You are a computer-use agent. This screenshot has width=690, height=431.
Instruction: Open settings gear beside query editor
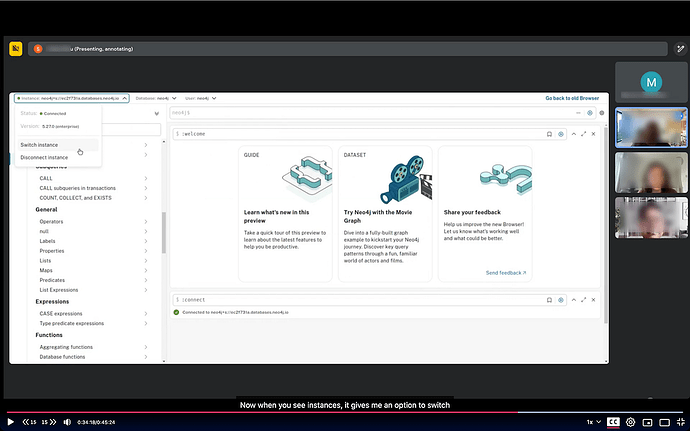[x=602, y=113]
